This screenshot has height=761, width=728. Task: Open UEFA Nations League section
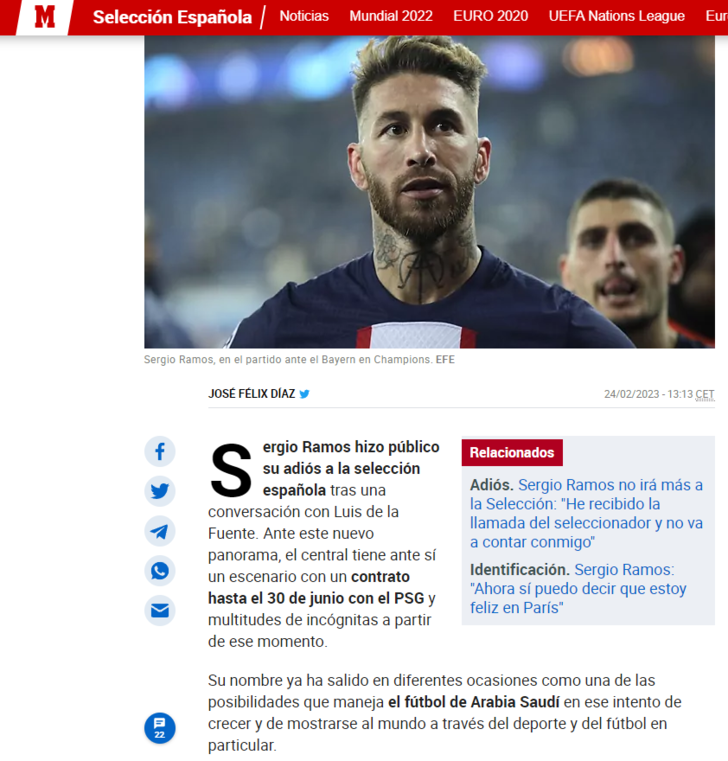pyautogui.click(x=616, y=16)
